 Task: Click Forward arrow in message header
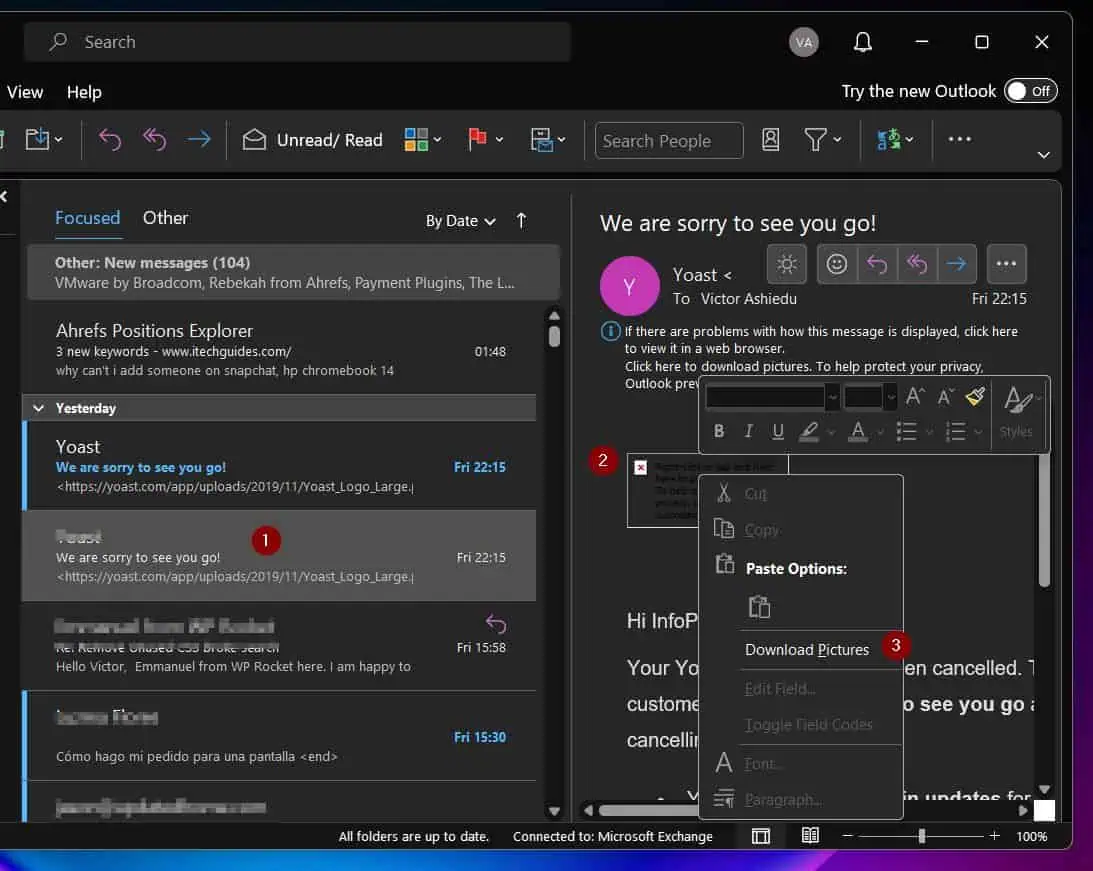956,264
